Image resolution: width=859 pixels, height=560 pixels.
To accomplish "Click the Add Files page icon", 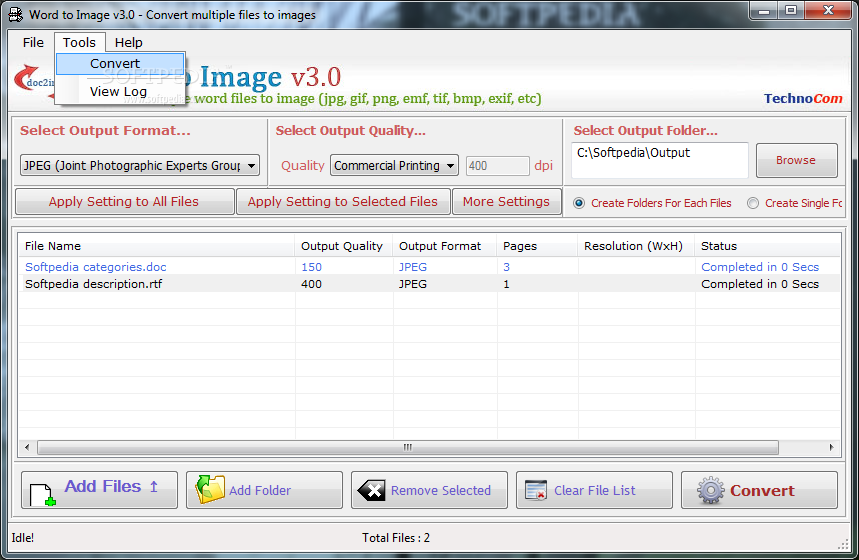I will point(43,494).
